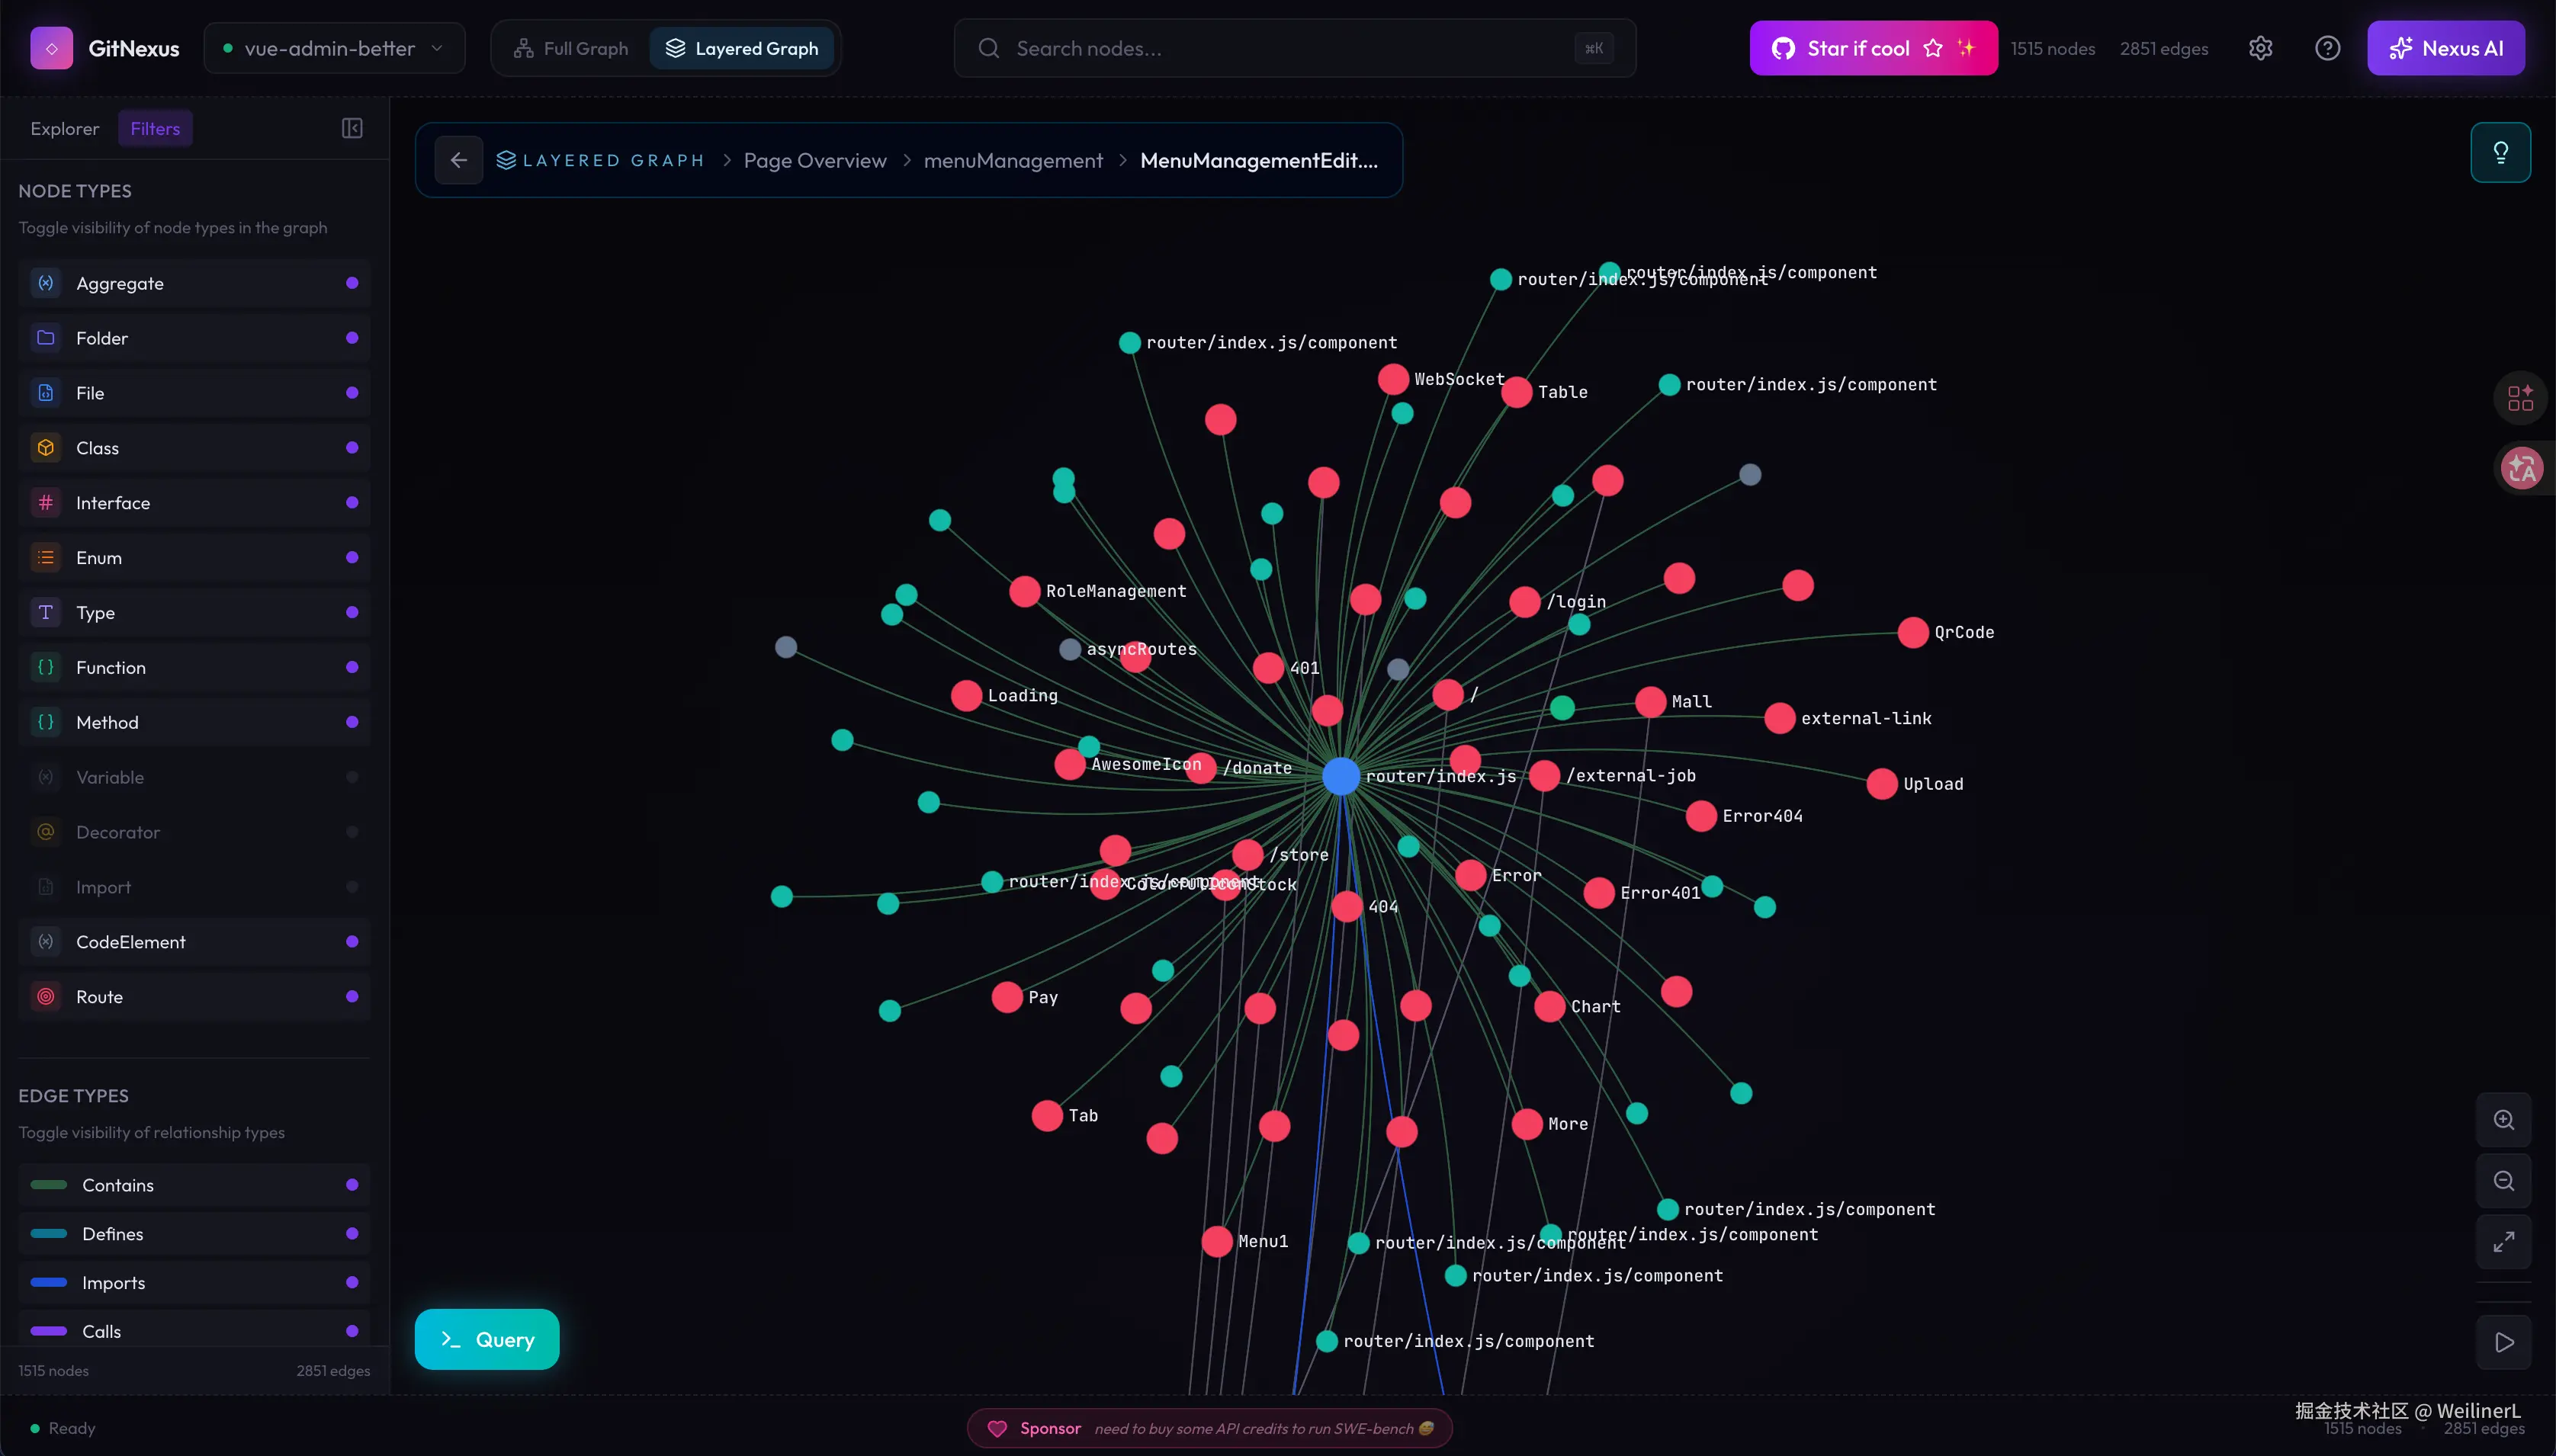Toggle Calls edge visibility
This screenshot has width=2556, height=1456.
pyautogui.click(x=352, y=1331)
